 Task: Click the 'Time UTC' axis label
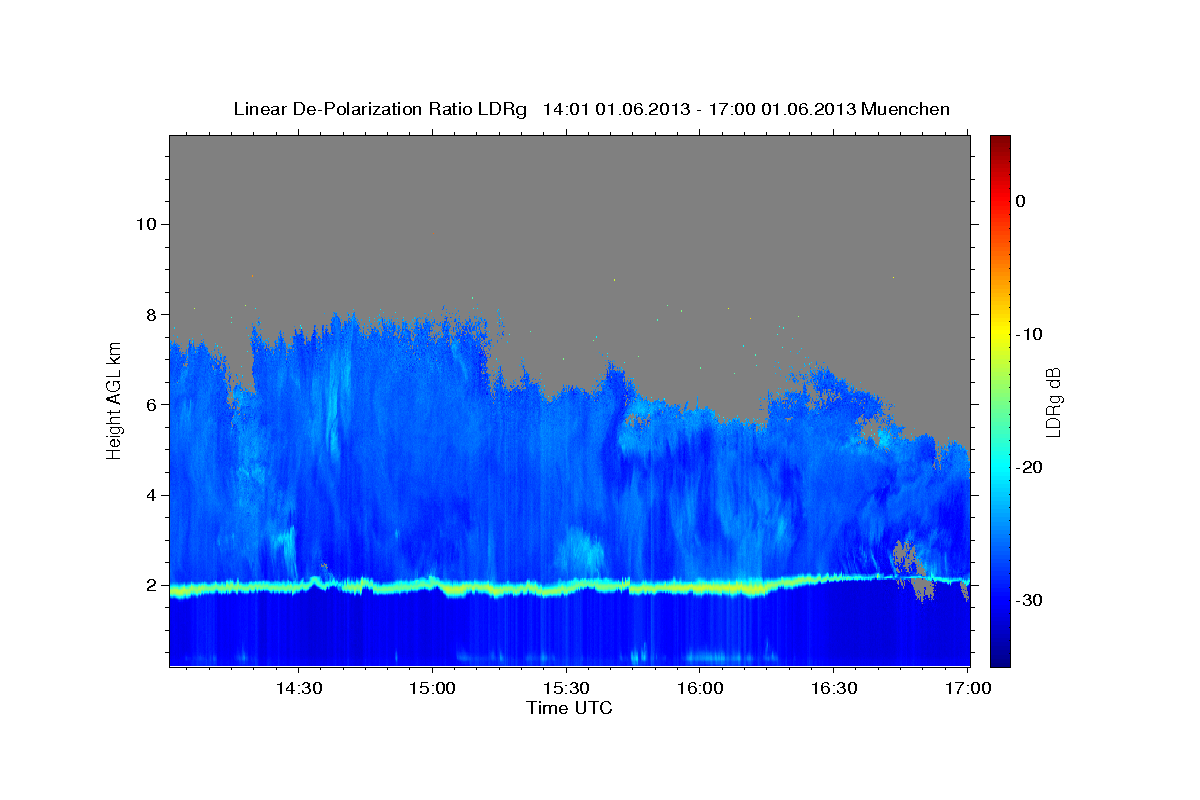pos(569,708)
